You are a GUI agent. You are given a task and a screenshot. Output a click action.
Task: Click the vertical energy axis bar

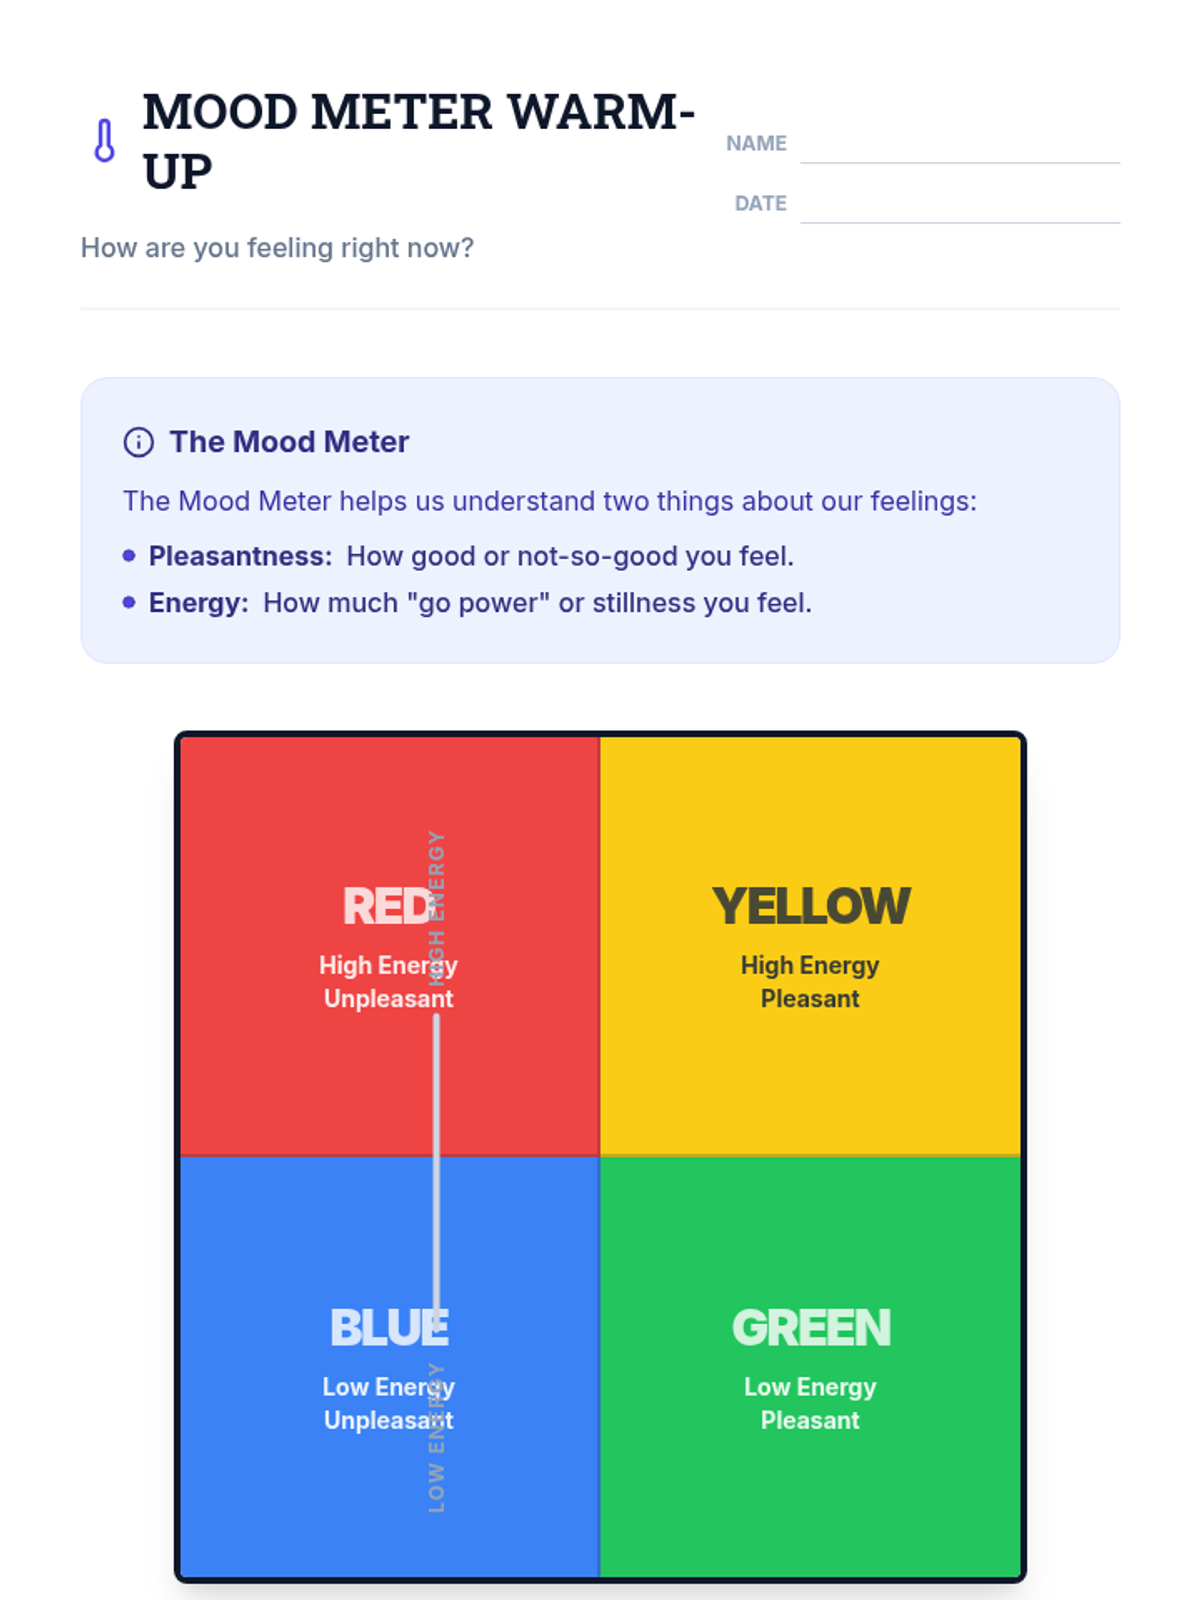[436, 1160]
